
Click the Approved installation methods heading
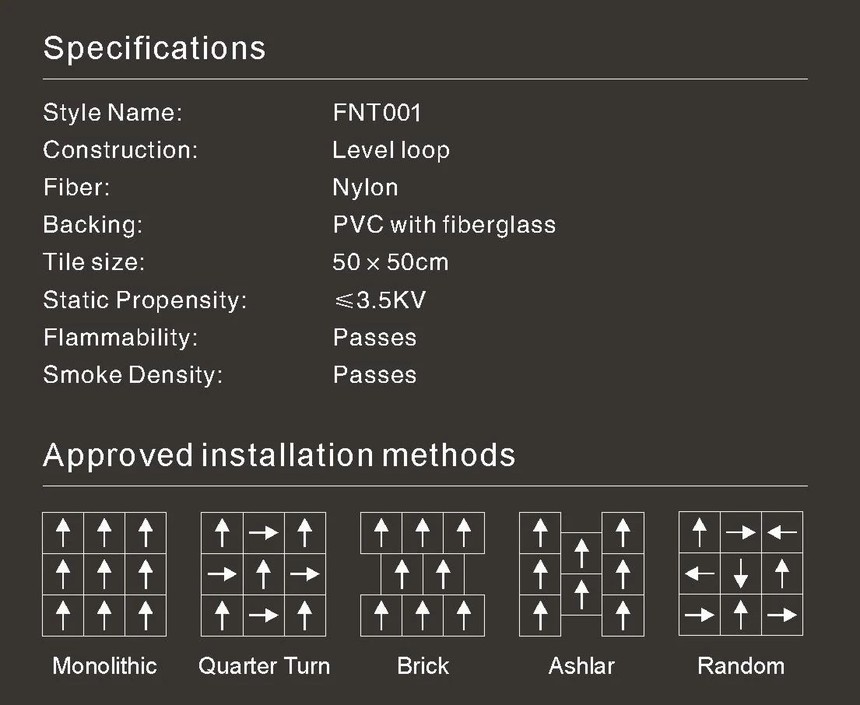click(x=279, y=455)
